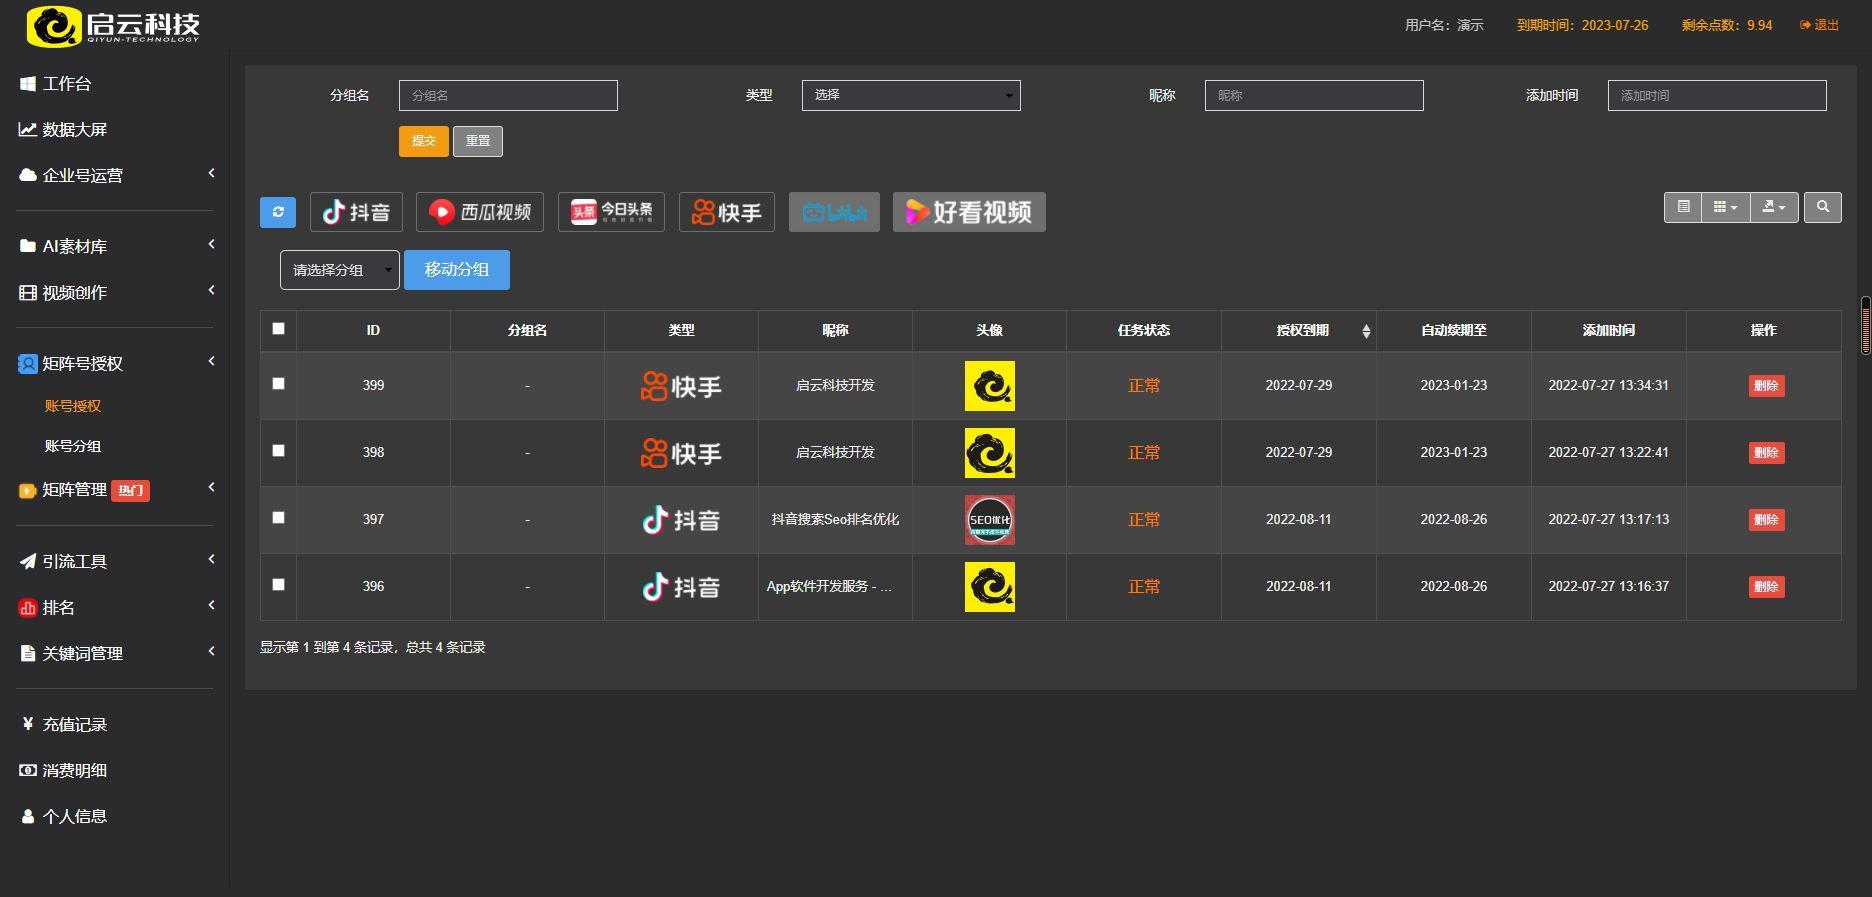Click the 抖音 type icon in row 397

(x=681, y=520)
